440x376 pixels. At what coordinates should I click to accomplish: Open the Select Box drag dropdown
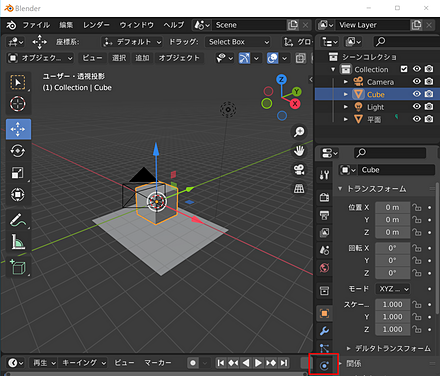(x=238, y=42)
